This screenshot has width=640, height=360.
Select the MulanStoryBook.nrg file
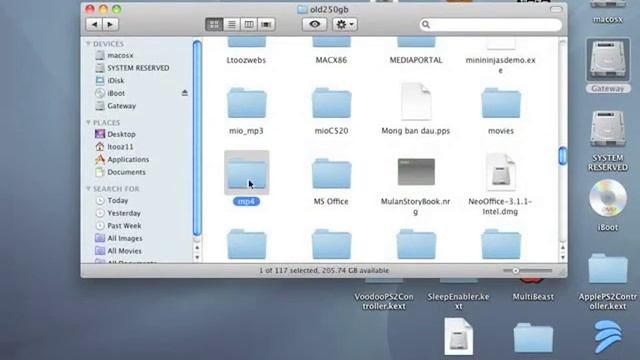tap(416, 172)
